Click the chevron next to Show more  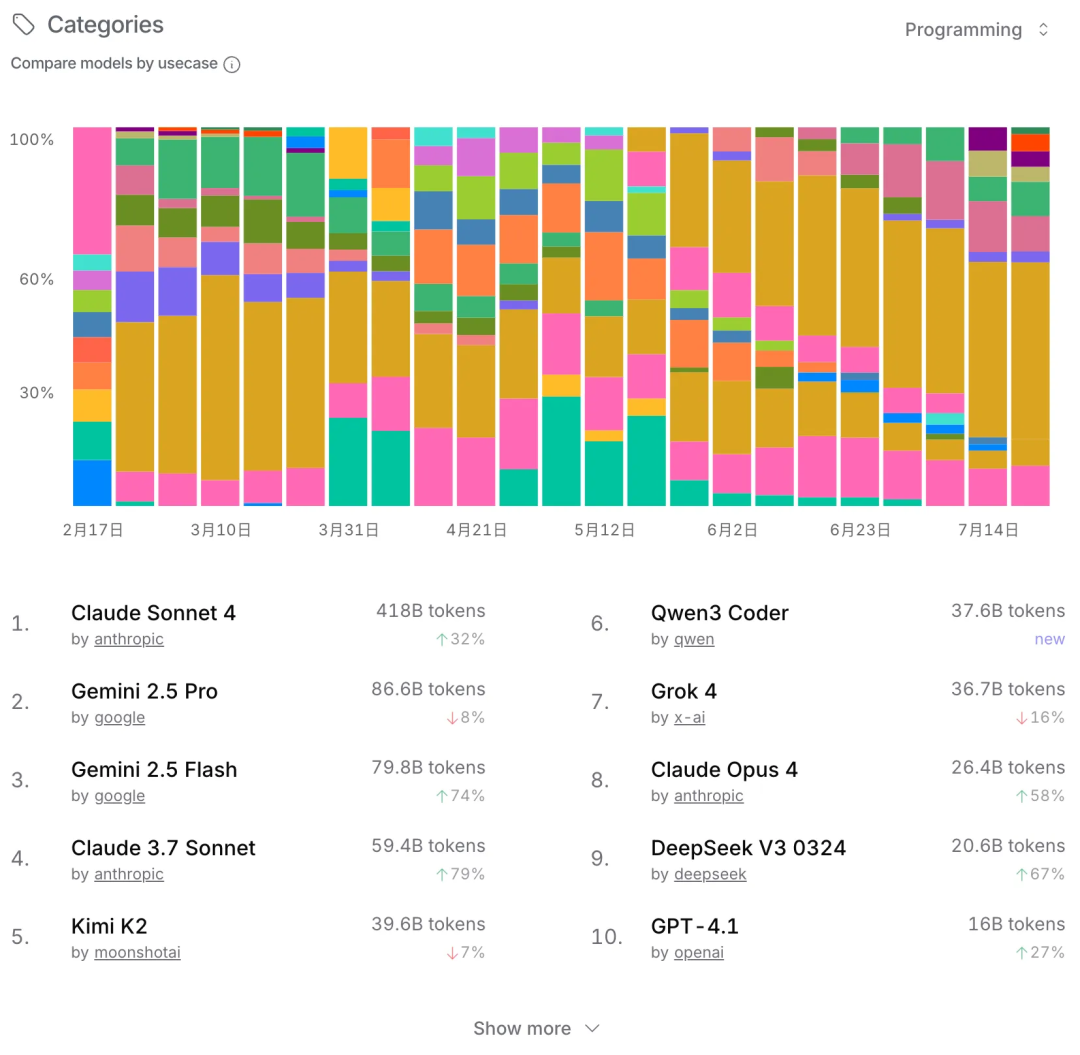click(x=592, y=1028)
